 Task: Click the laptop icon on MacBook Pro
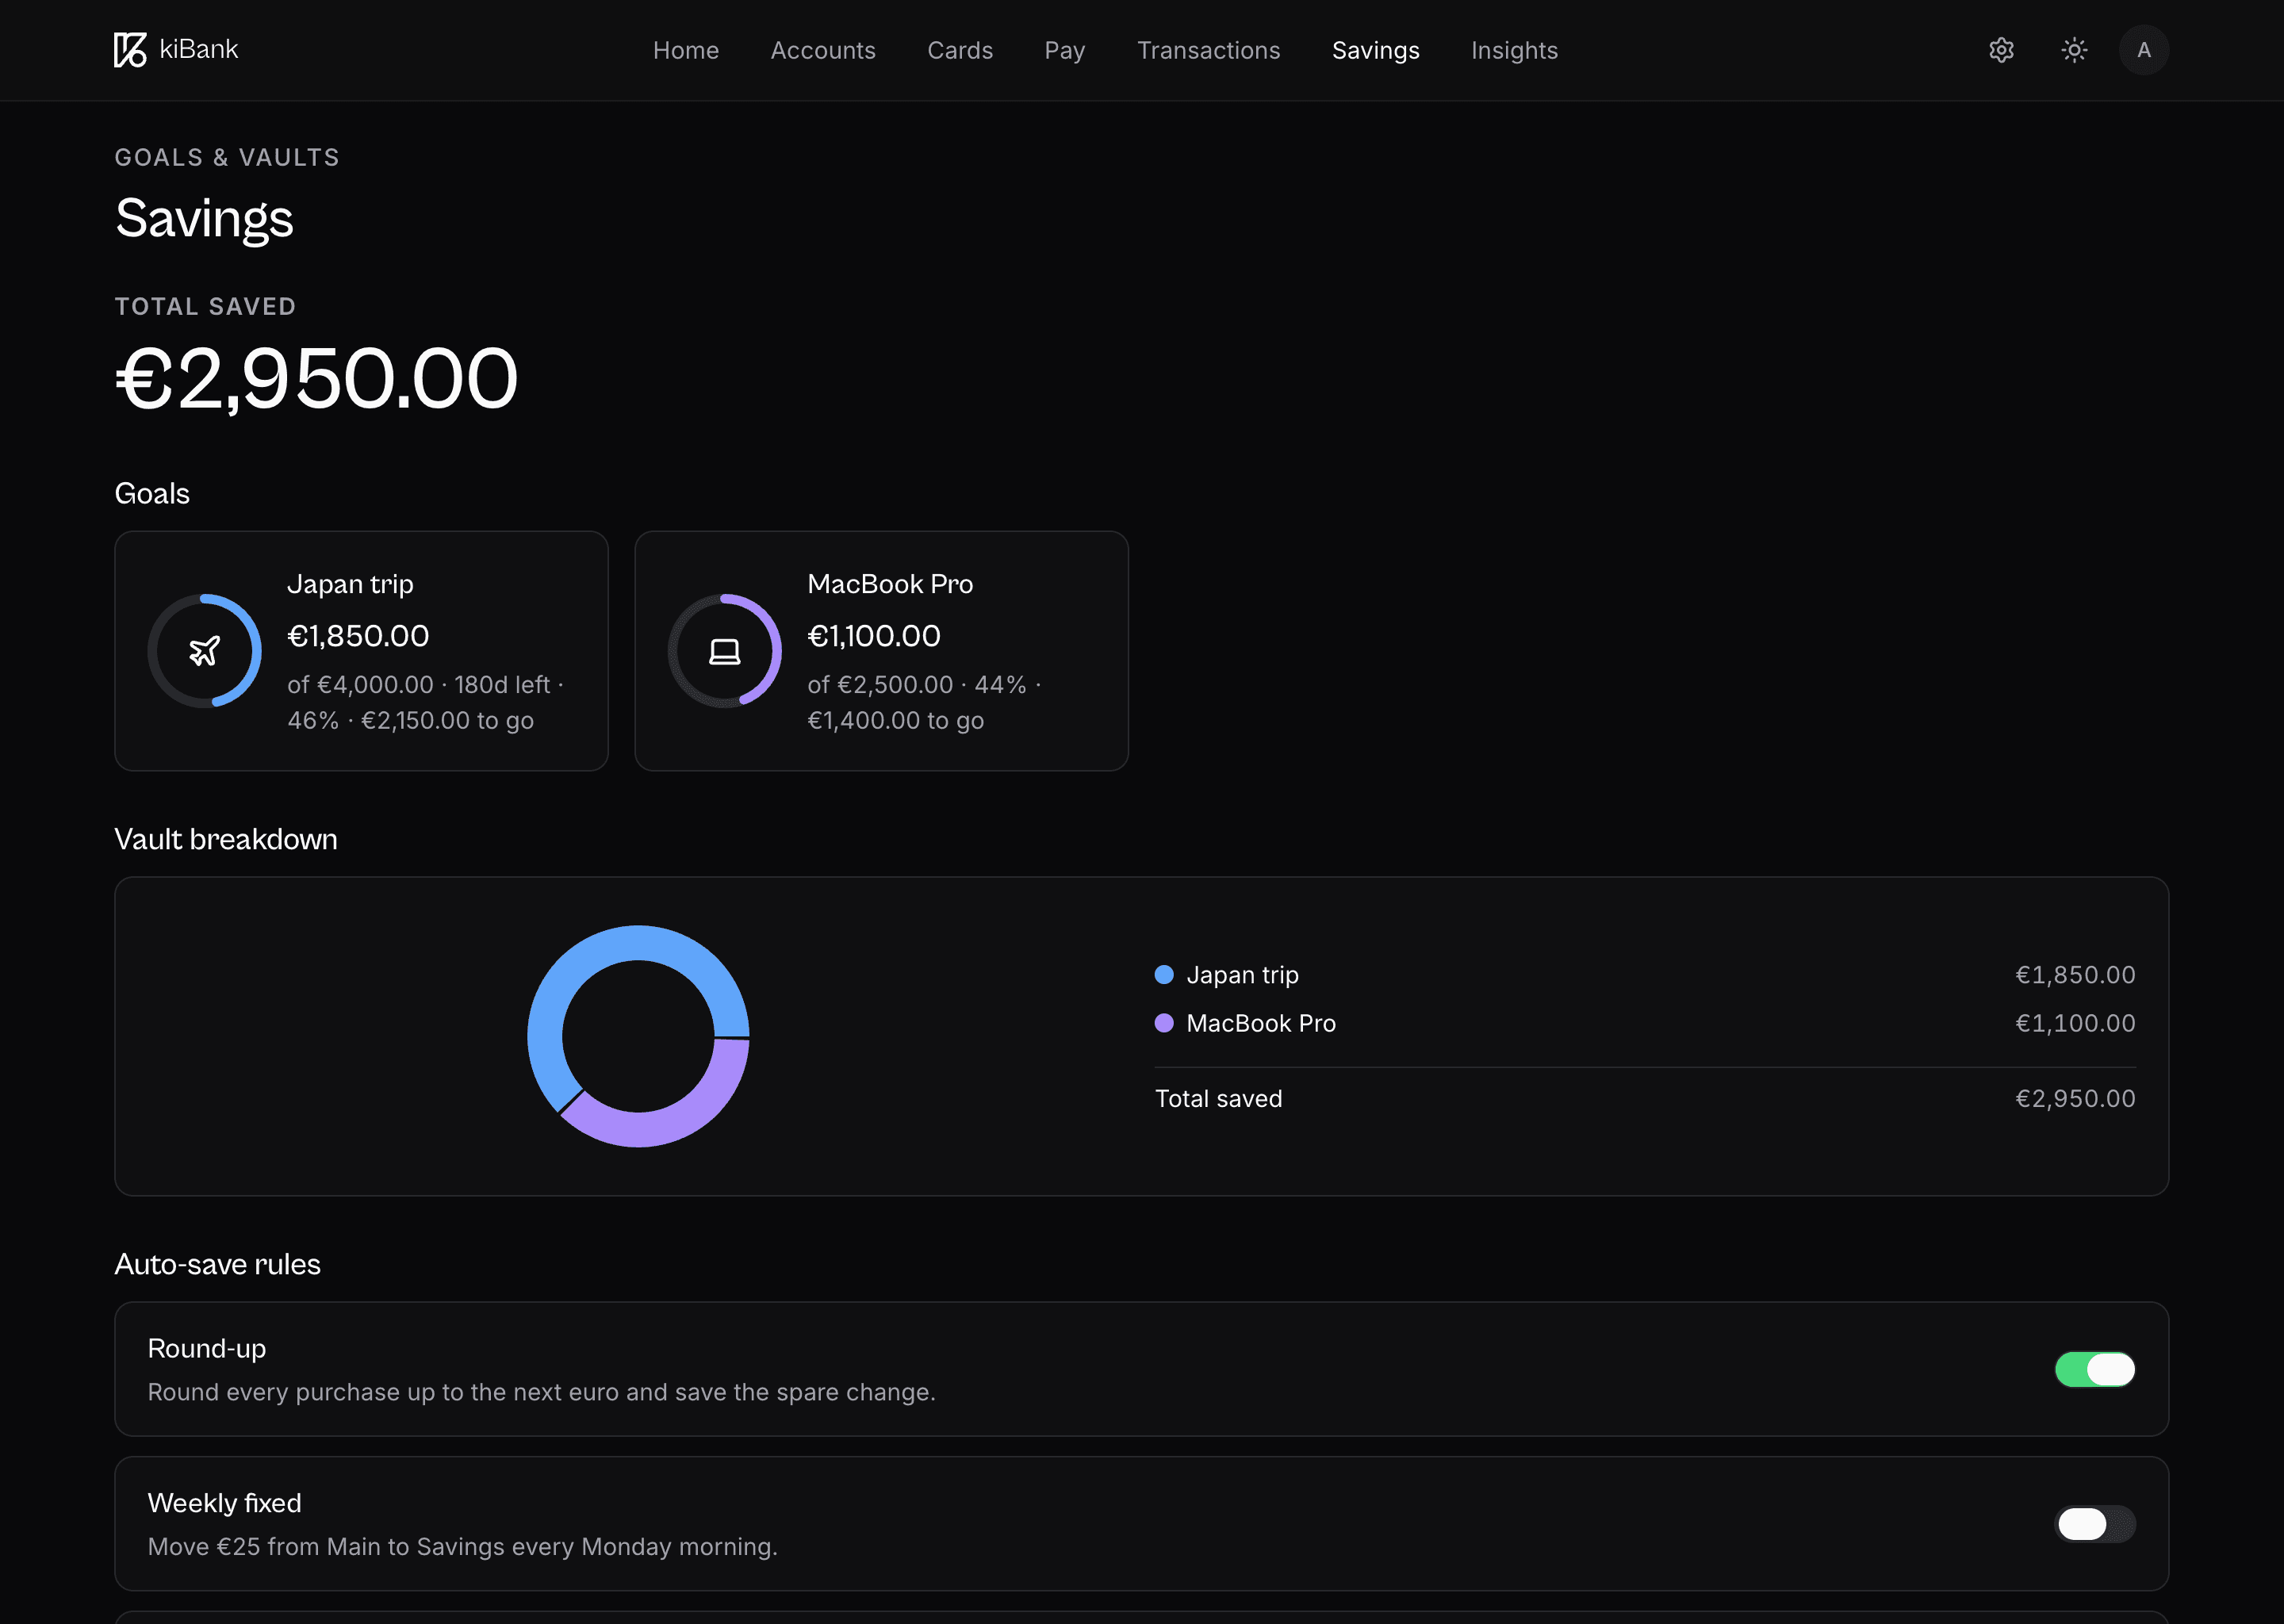pyautogui.click(x=724, y=651)
